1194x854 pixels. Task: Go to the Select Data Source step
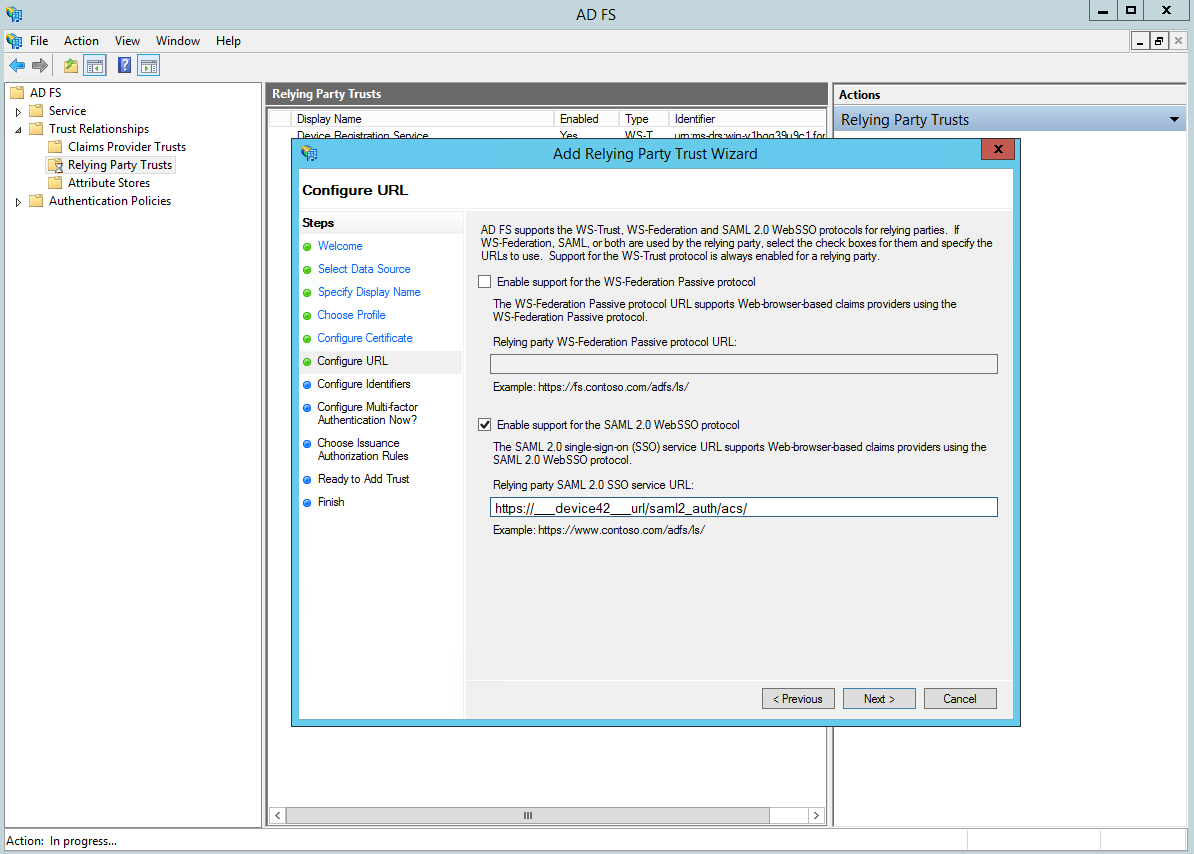364,269
